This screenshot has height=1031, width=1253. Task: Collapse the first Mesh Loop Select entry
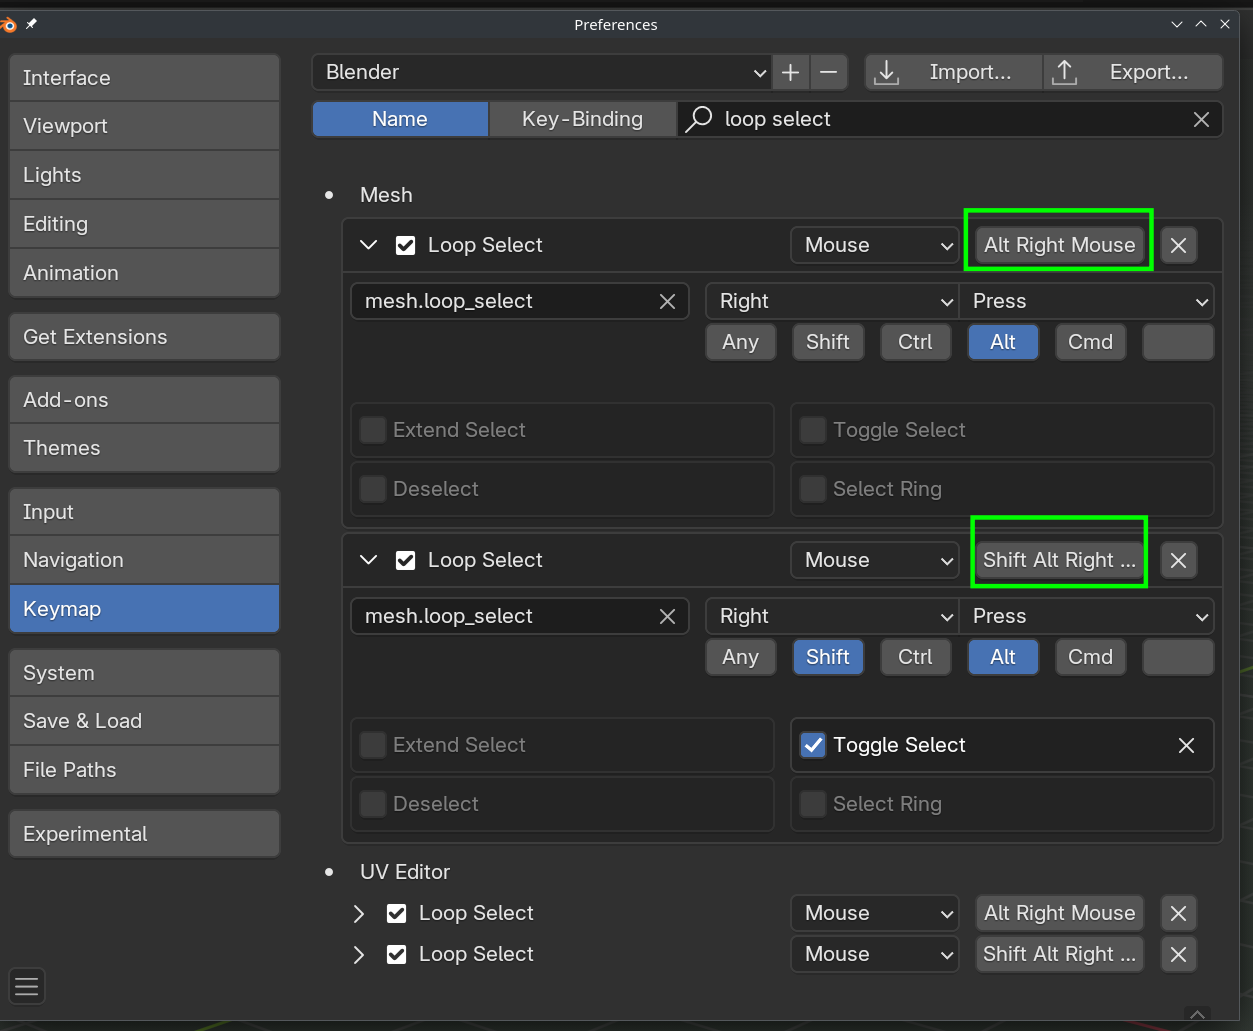click(368, 245)
